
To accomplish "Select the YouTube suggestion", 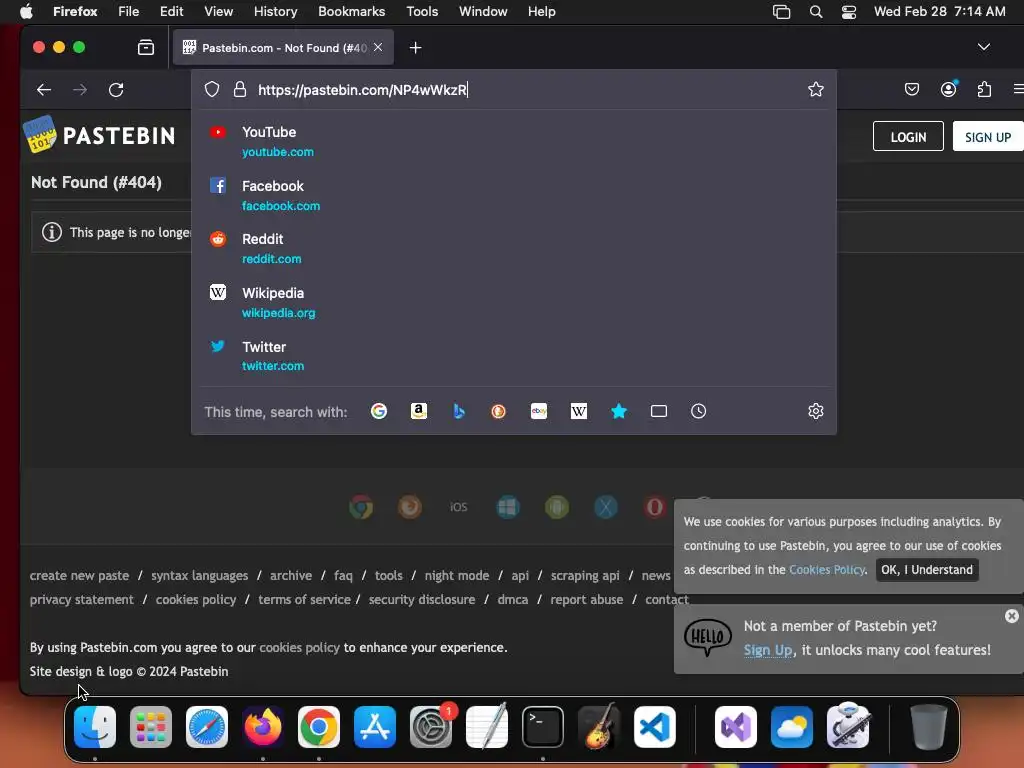I will pyautogui.click(x=513, y=141).
